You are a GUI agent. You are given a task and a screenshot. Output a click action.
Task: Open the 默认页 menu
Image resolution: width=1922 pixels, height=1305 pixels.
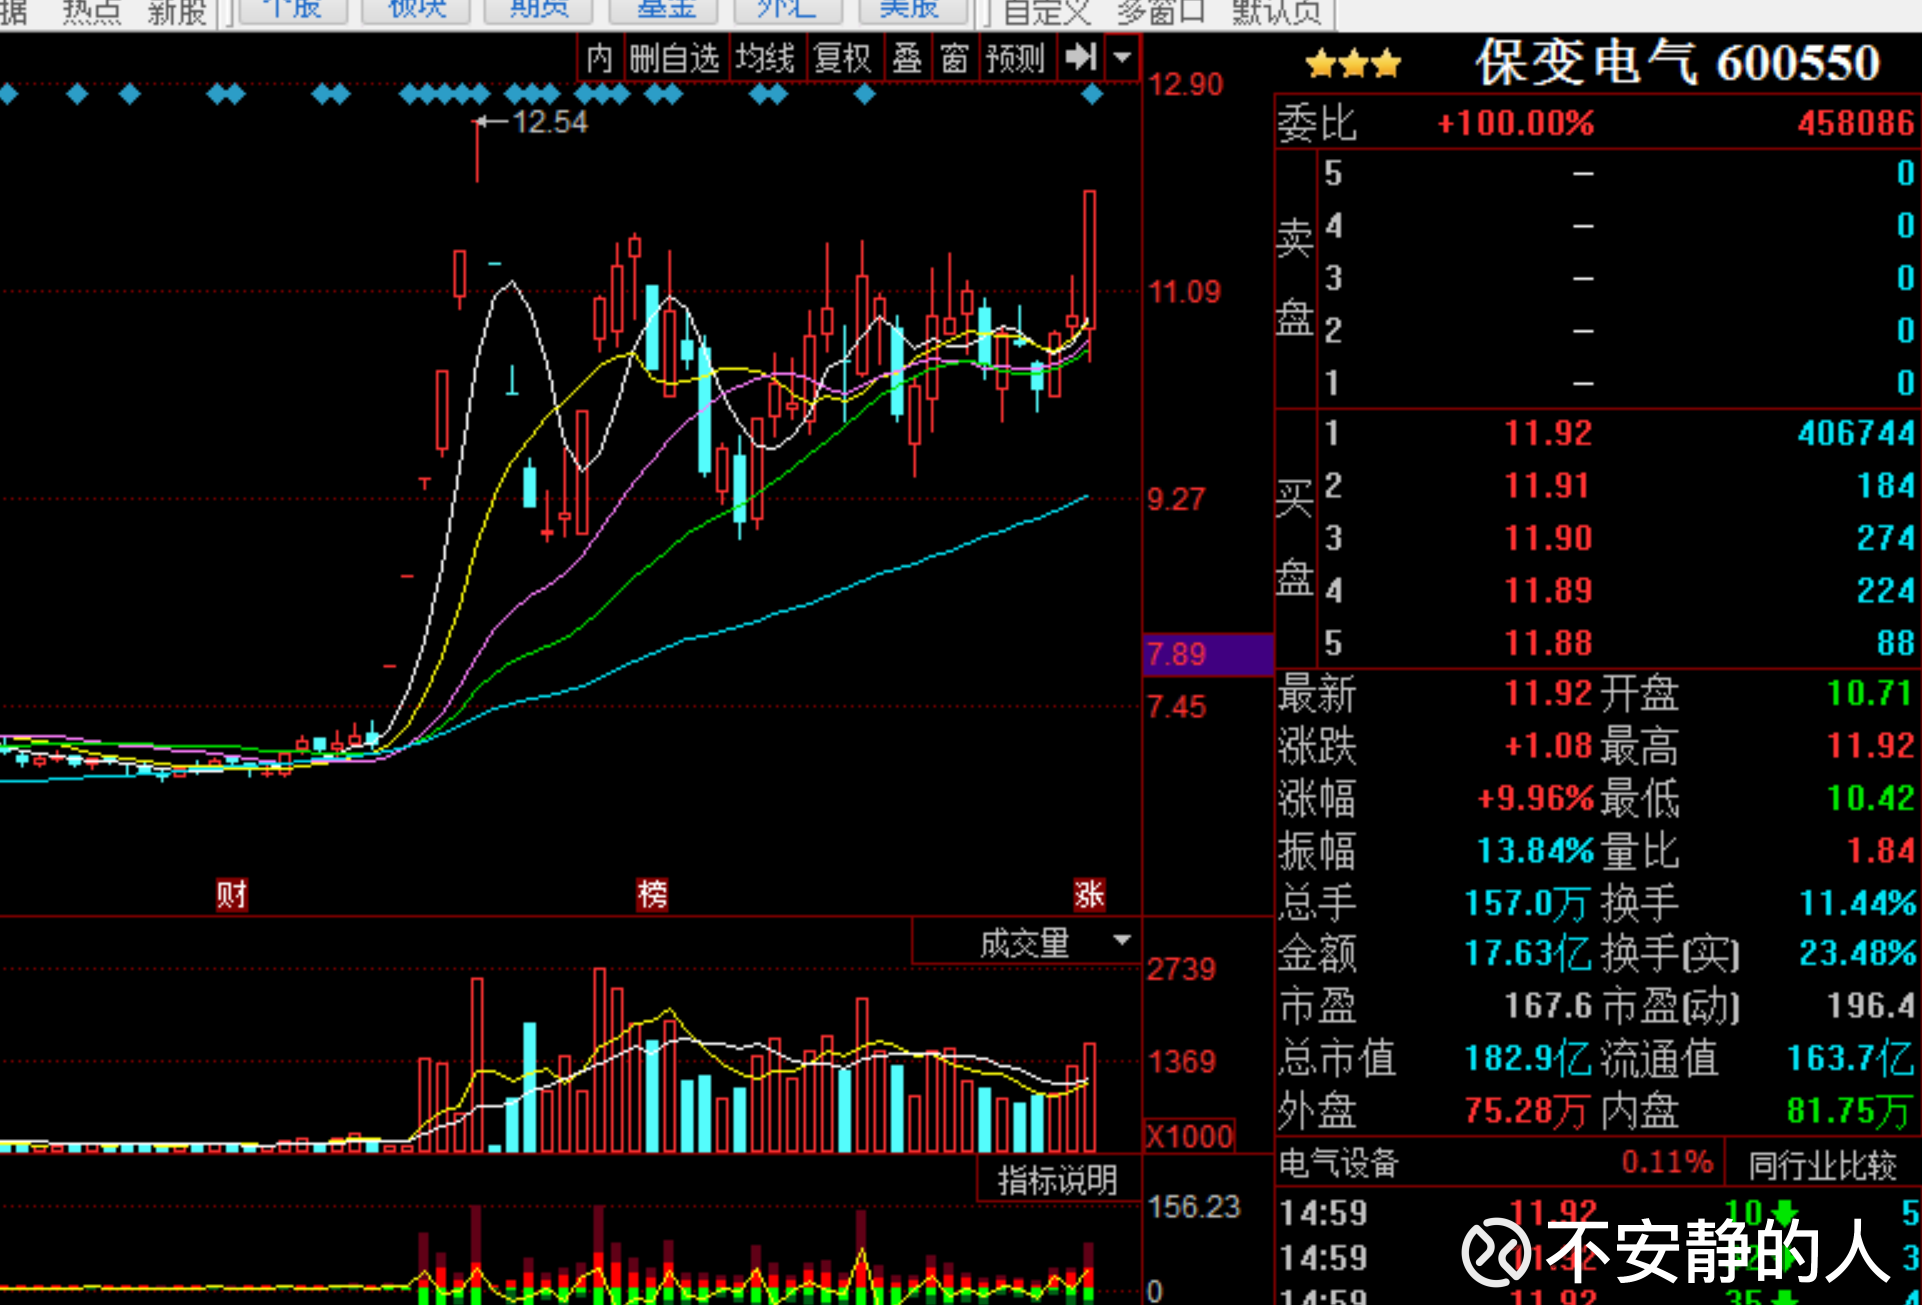pyautogui.click(x=1276, y=12)
